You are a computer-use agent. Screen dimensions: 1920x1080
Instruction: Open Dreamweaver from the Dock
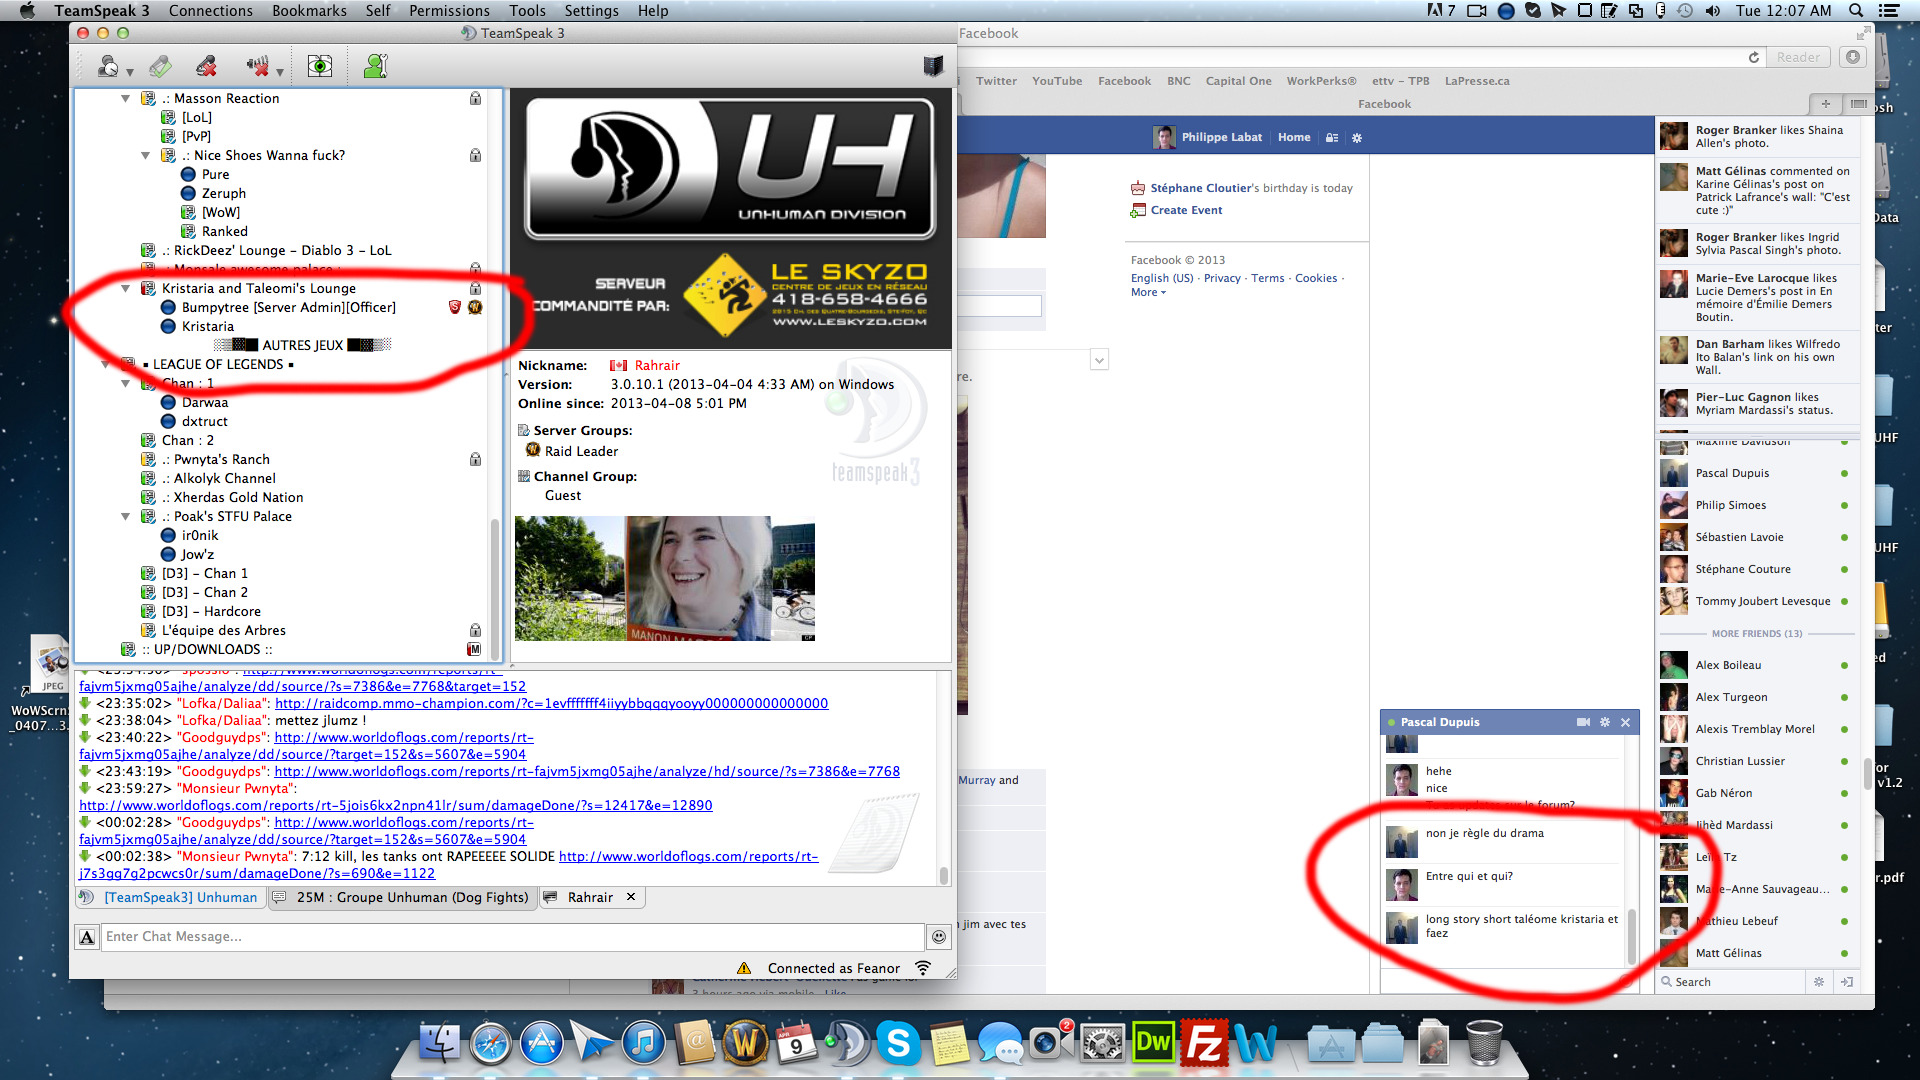tap(1153, 1043)
